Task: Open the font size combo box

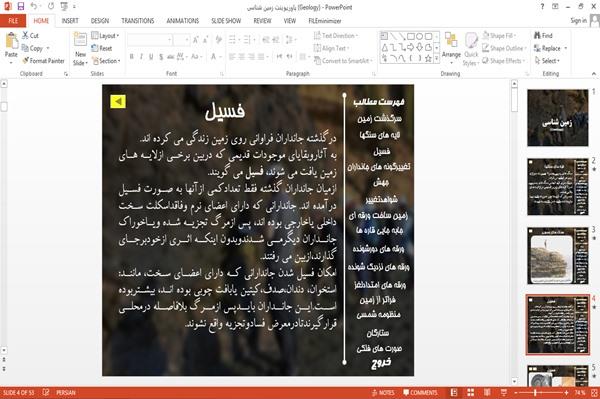Action: (x=181, y=40)
